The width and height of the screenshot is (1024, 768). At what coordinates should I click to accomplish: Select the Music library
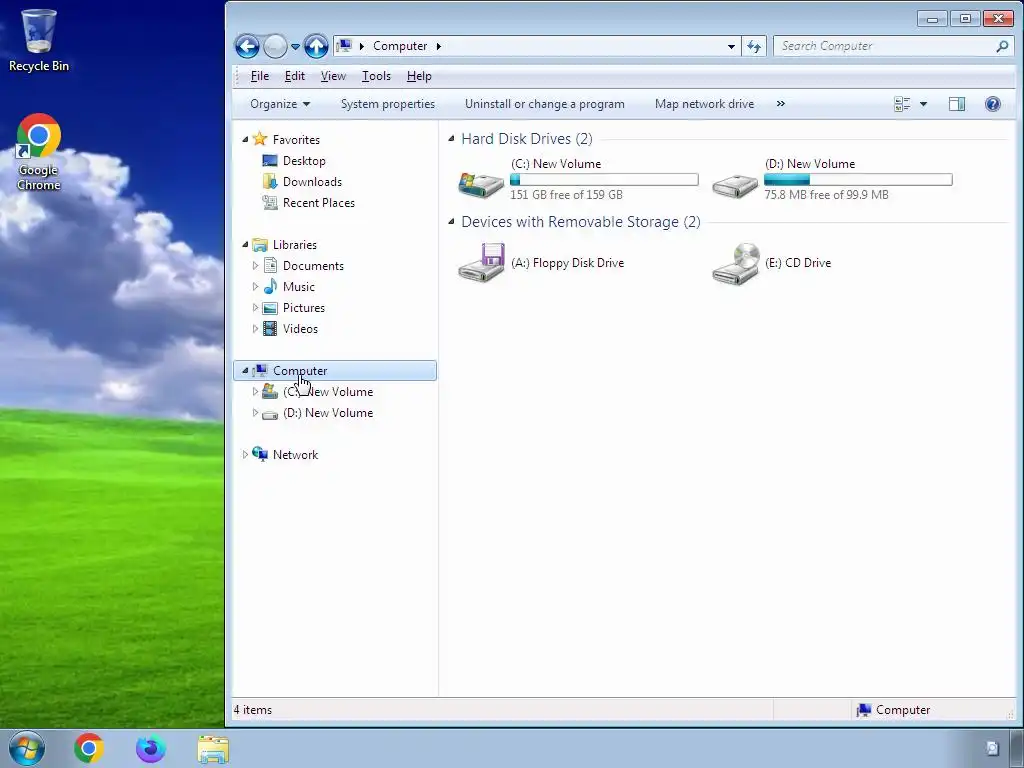pos(298,287)
